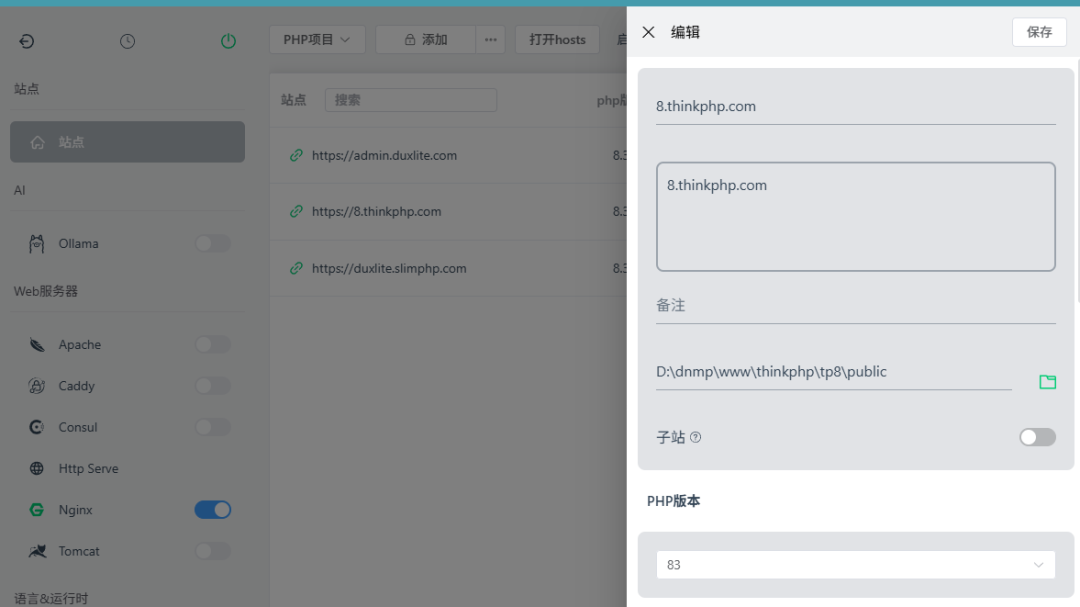1080x607 pixels.
Task: Open the three-dot more options button
Action: point(490,40)
